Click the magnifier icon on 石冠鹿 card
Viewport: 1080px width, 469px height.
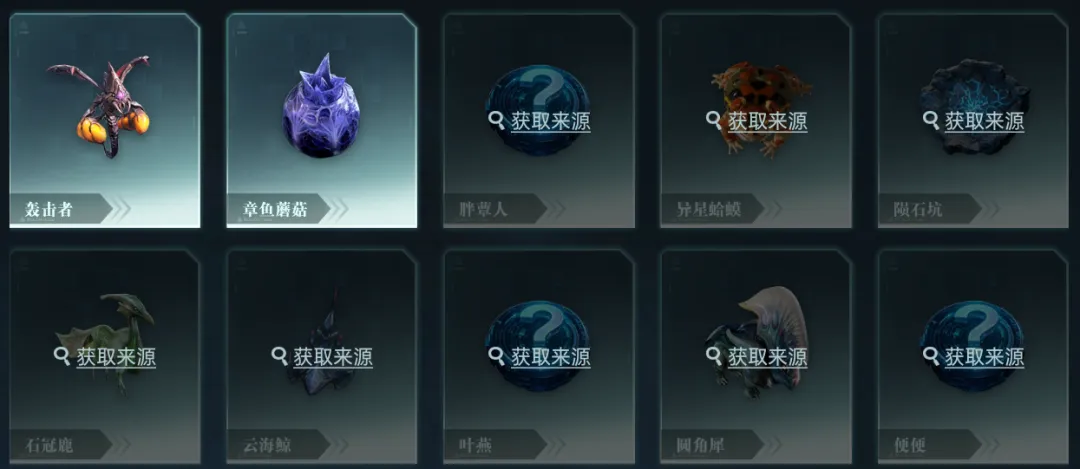(x=62, y=356)
